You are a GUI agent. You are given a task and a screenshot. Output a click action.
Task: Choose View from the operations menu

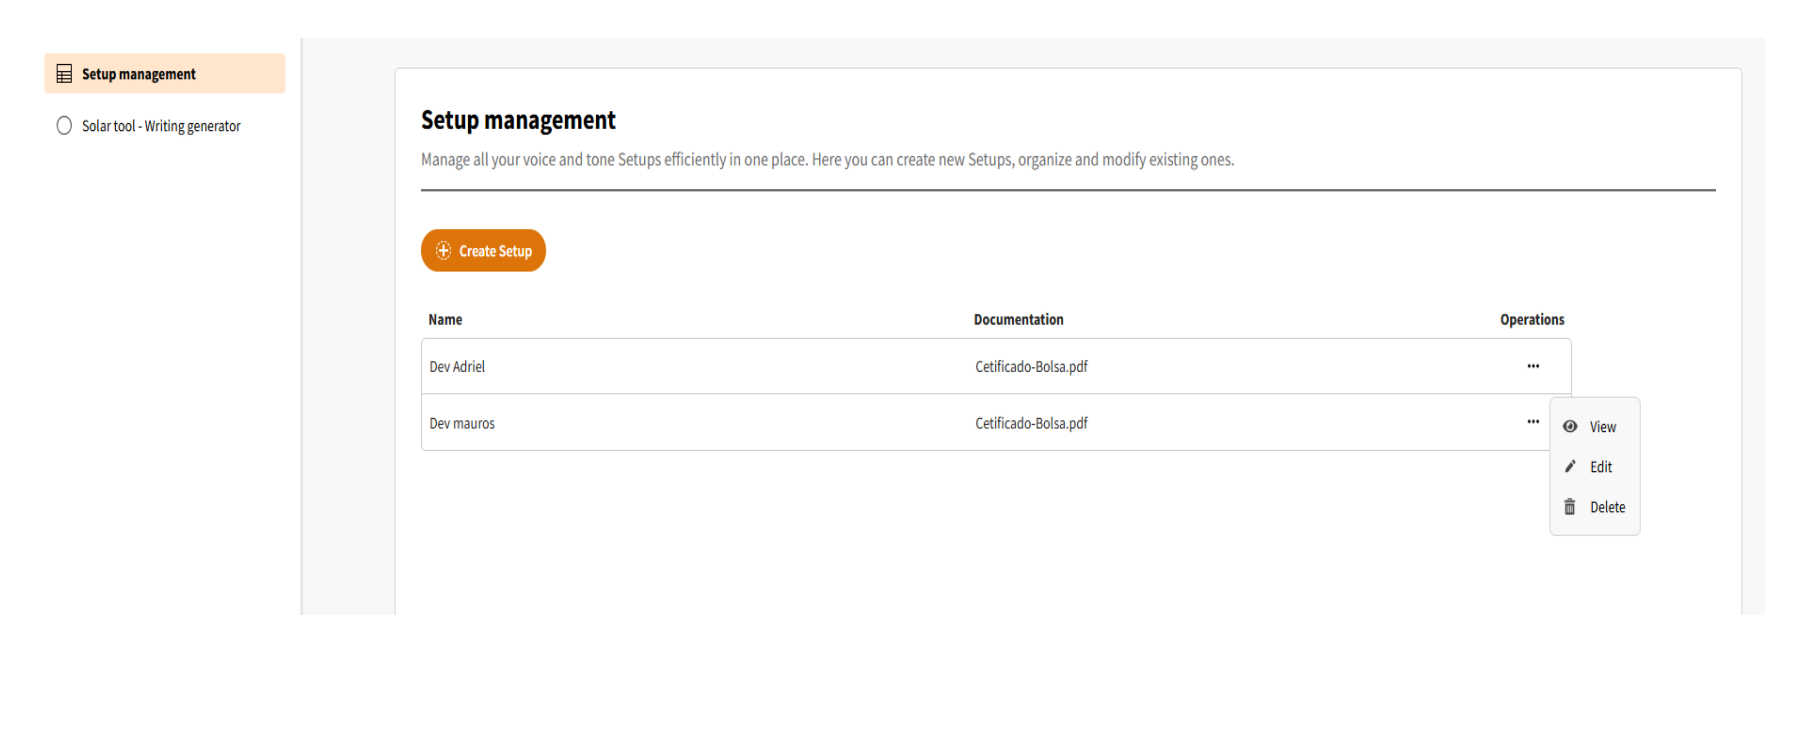point(1602,427)
